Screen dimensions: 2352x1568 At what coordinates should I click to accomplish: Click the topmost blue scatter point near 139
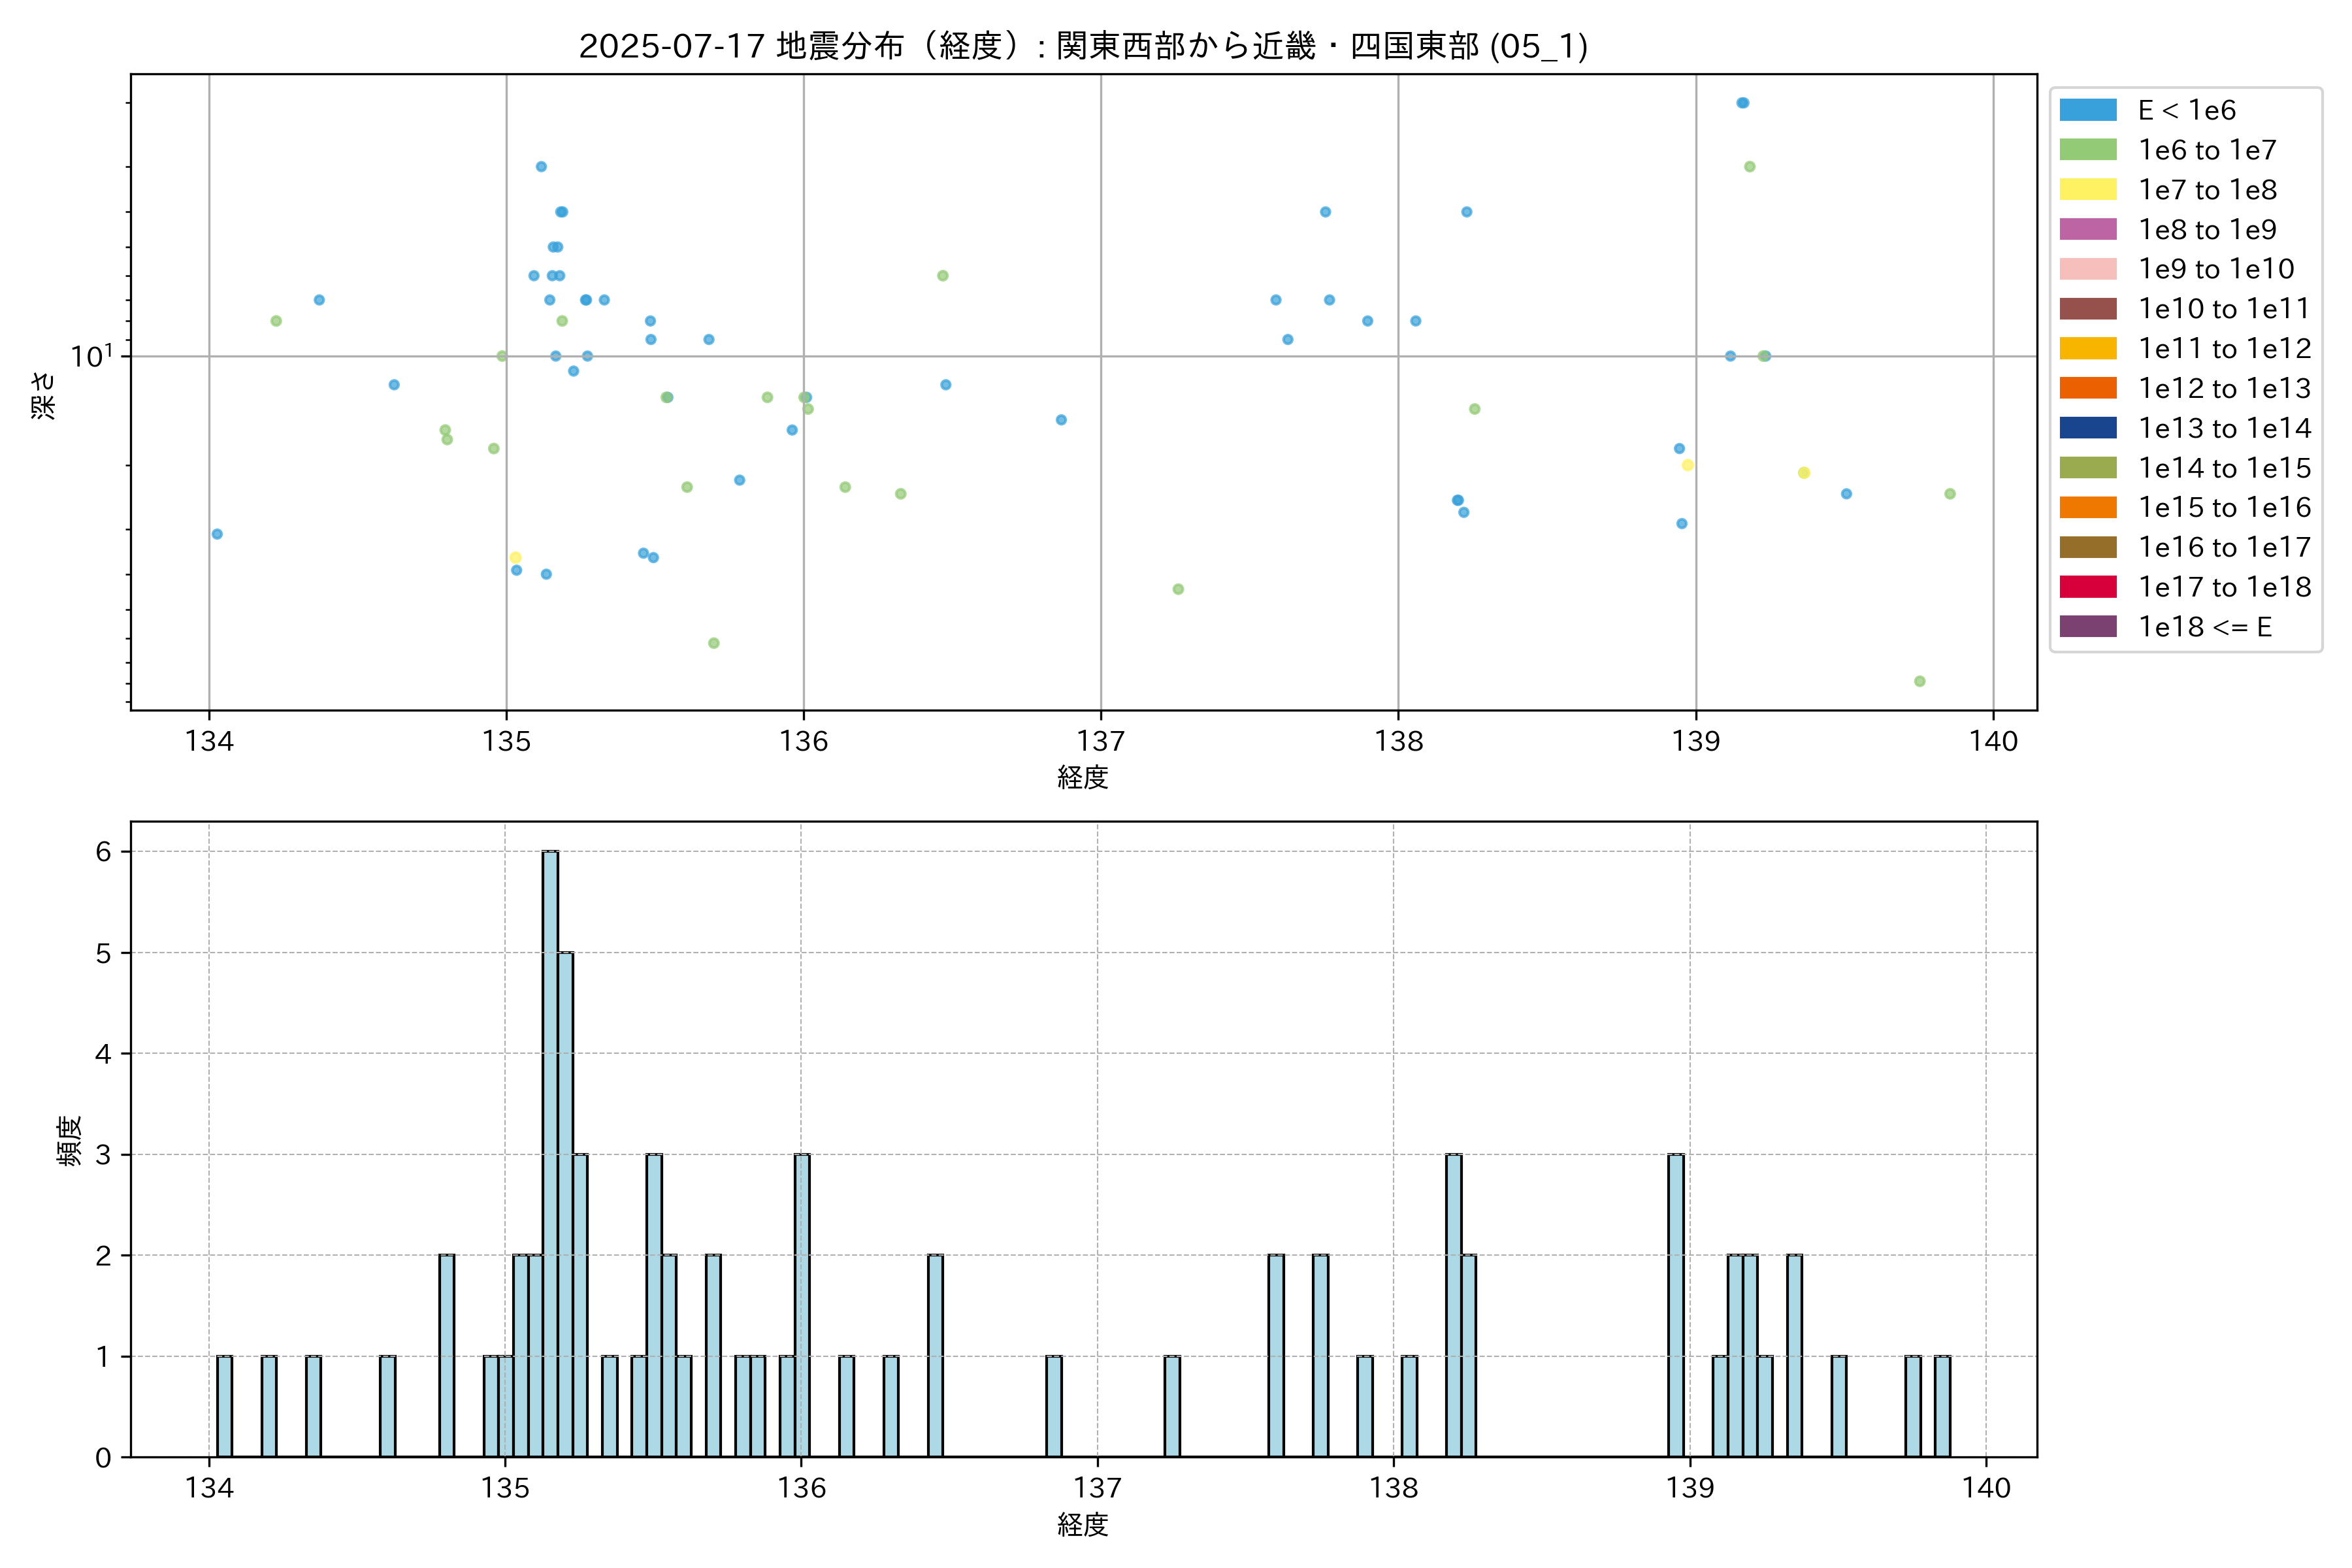point(1742,103)
